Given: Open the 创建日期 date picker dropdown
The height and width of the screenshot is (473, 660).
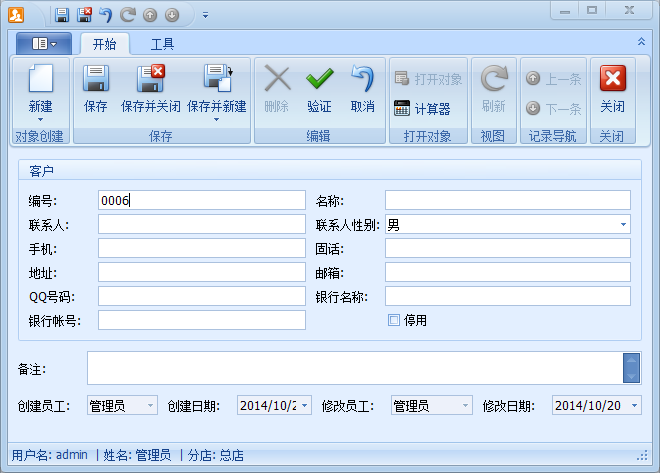Looking at the screenshot, I should [304, 406].
